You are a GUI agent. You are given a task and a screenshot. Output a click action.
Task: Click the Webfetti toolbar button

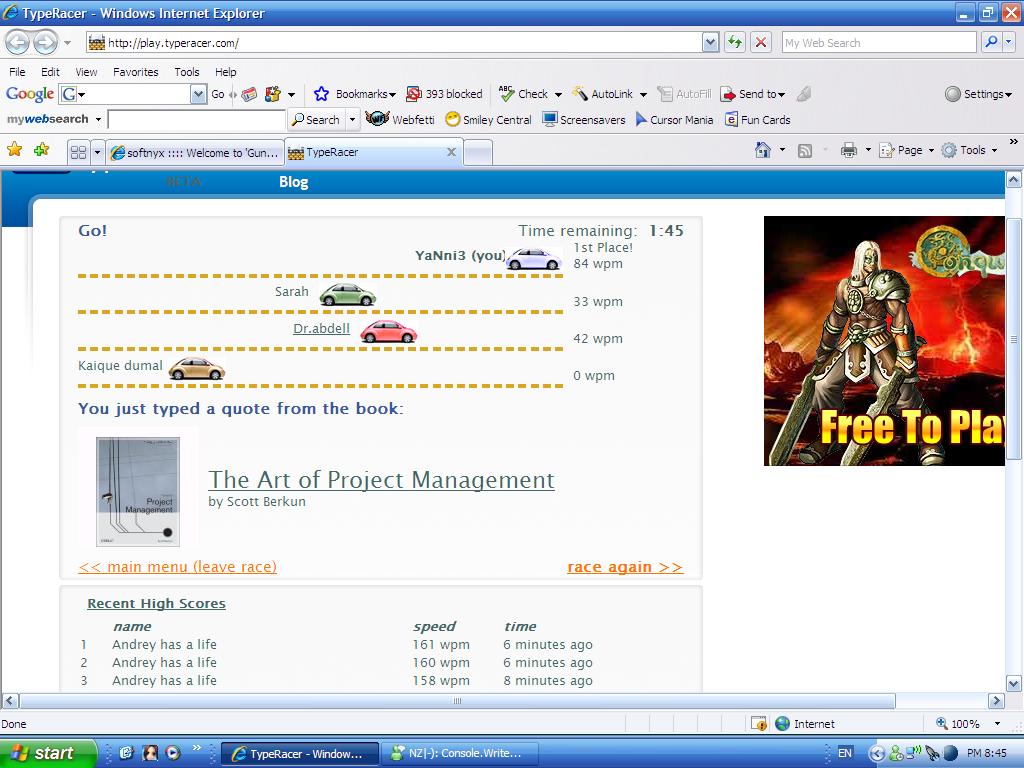tap(400, 120)
